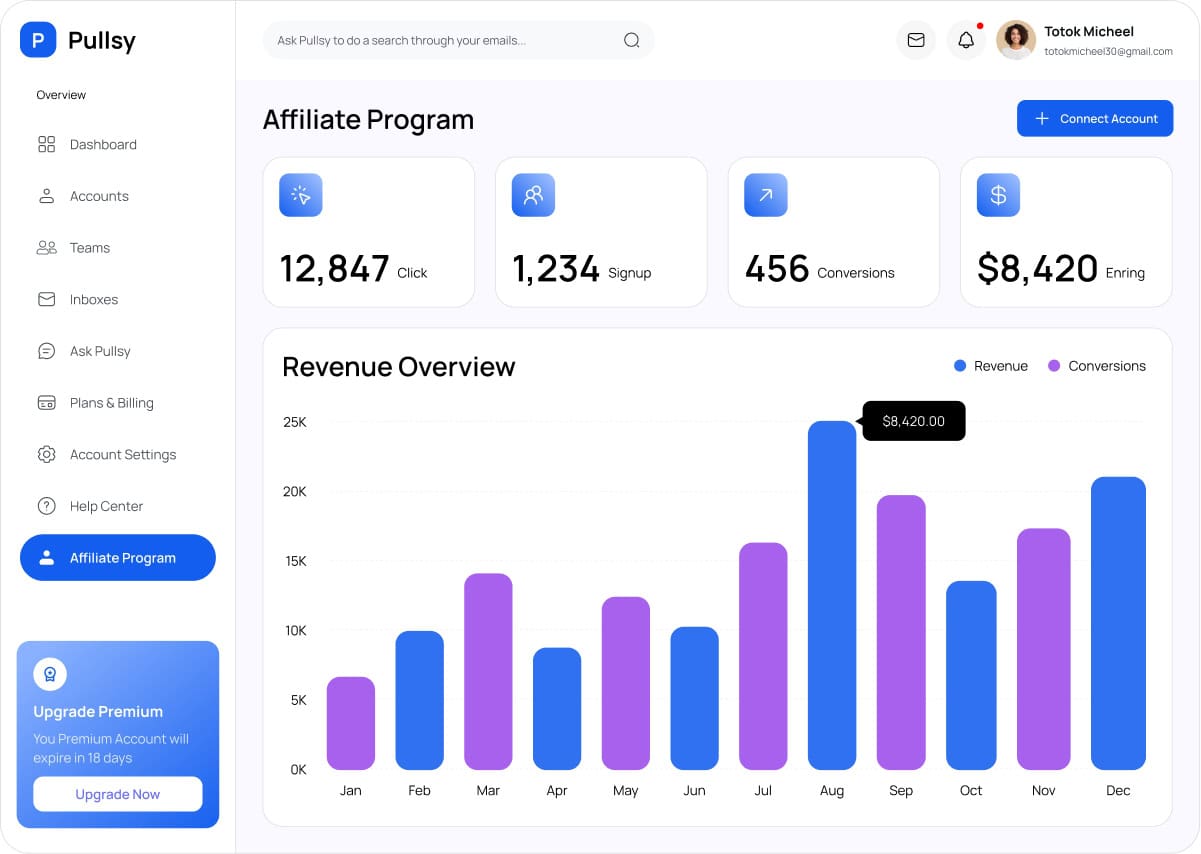Click the Click stat cursor icon
Image resolution: width=1201 pixels, height=854 pixels.
(301, 195)
